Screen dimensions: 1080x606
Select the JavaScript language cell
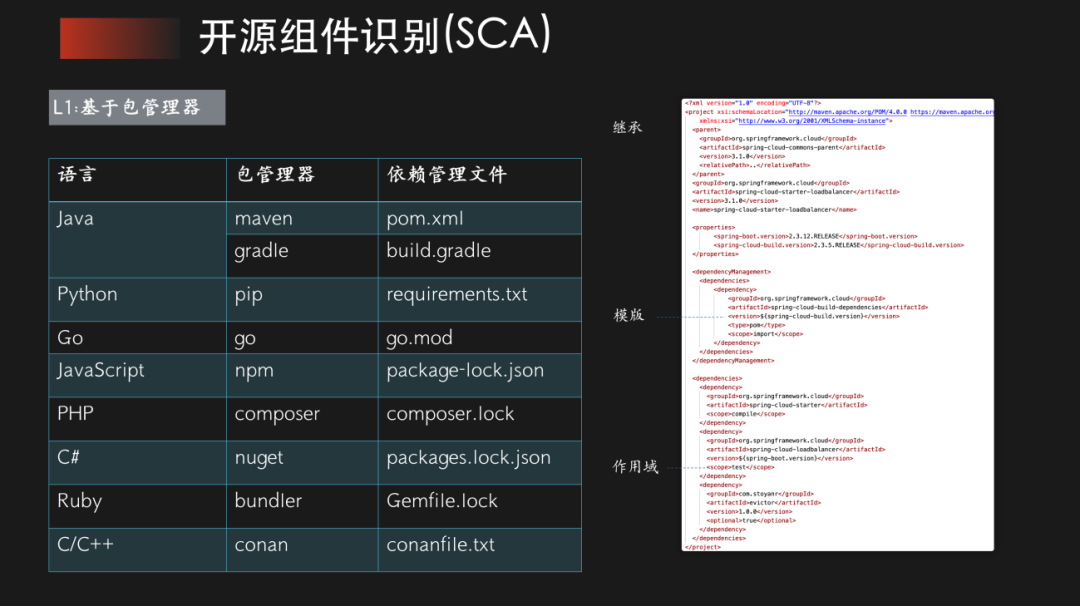point(137,375)
